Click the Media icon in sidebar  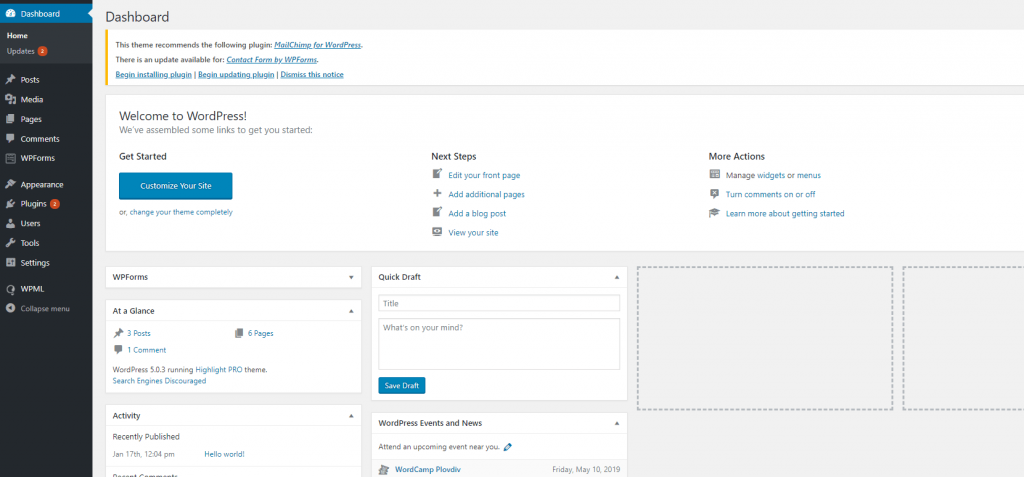(x=10, y=99)
